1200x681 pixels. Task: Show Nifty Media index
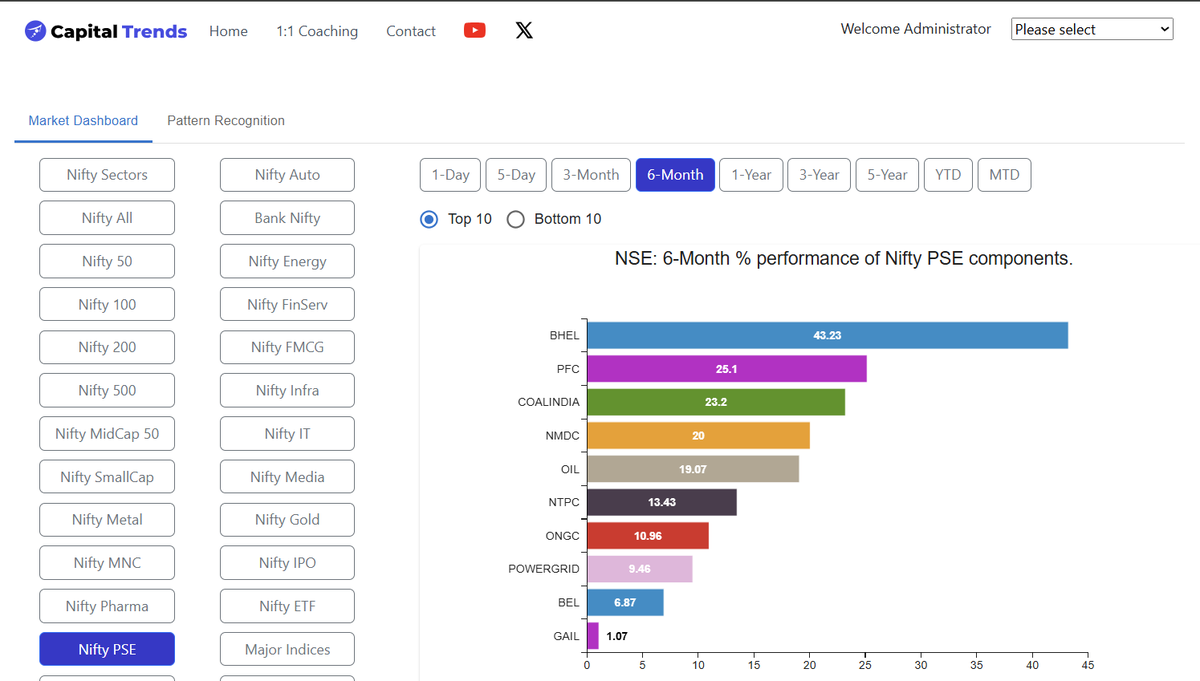tap(287, 477)
